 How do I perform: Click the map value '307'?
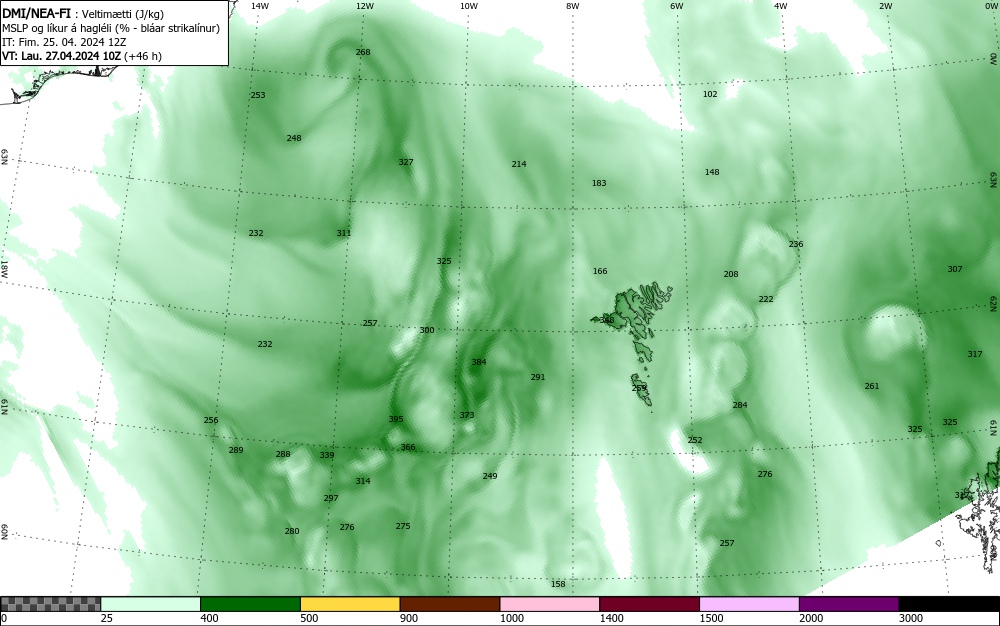pos(955,269)
